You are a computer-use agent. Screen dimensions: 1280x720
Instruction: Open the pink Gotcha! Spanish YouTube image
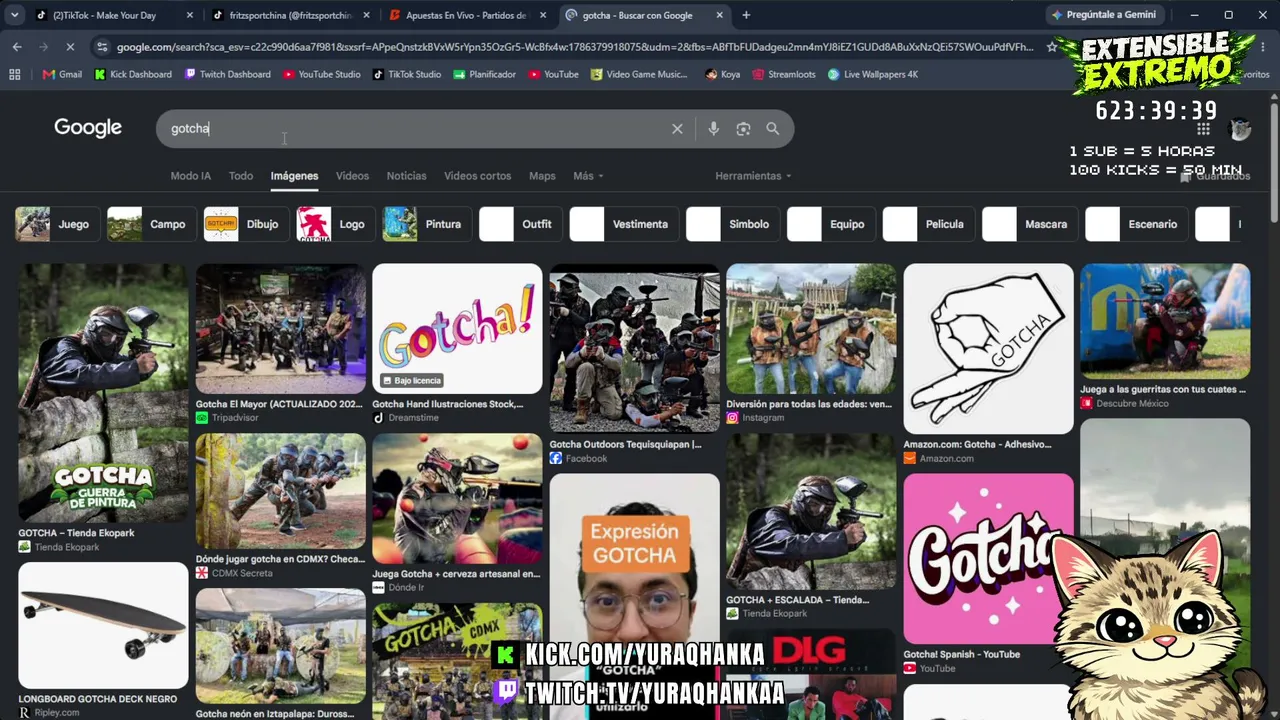pos(988,559)
